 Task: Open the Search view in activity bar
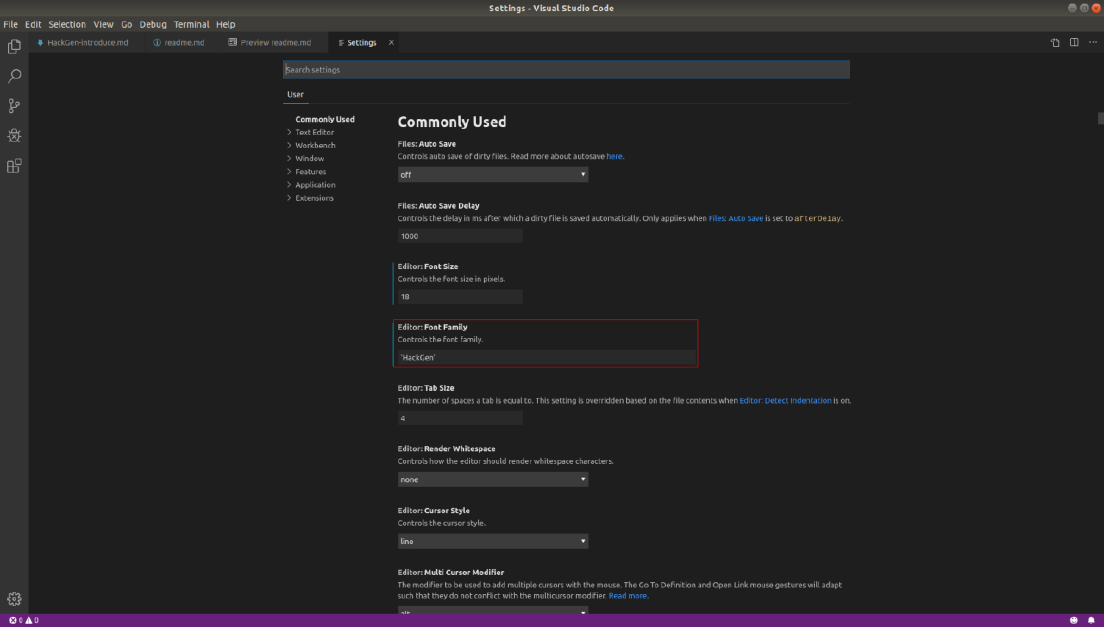pyautogui.click(x=14, y=76)
